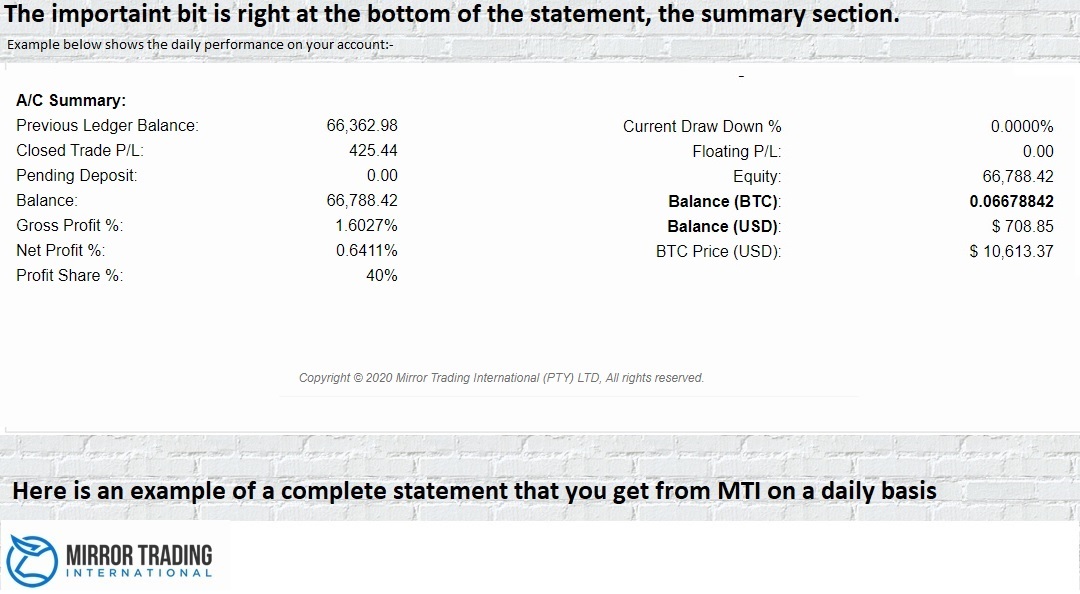Click the Mirror Trading International copyright notice
Screen dimensions: 1080x594
(x=501, y=378)
